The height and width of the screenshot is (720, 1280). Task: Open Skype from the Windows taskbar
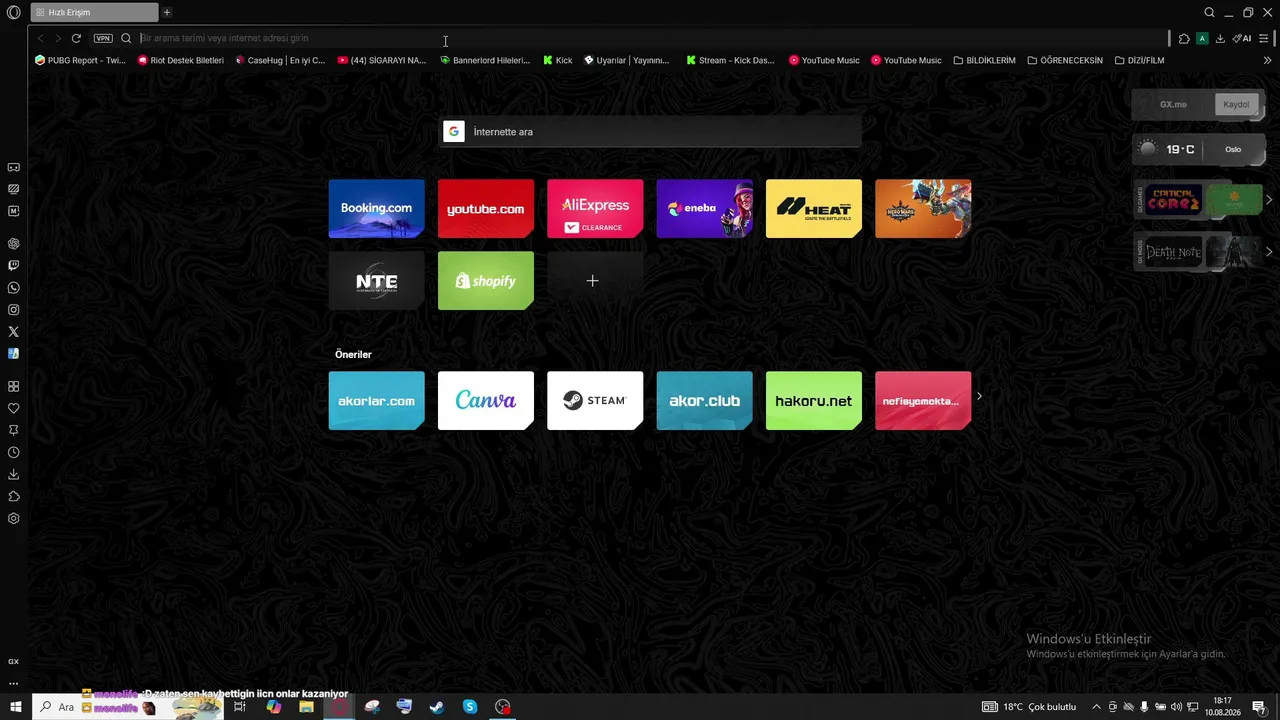coord(470,707)
